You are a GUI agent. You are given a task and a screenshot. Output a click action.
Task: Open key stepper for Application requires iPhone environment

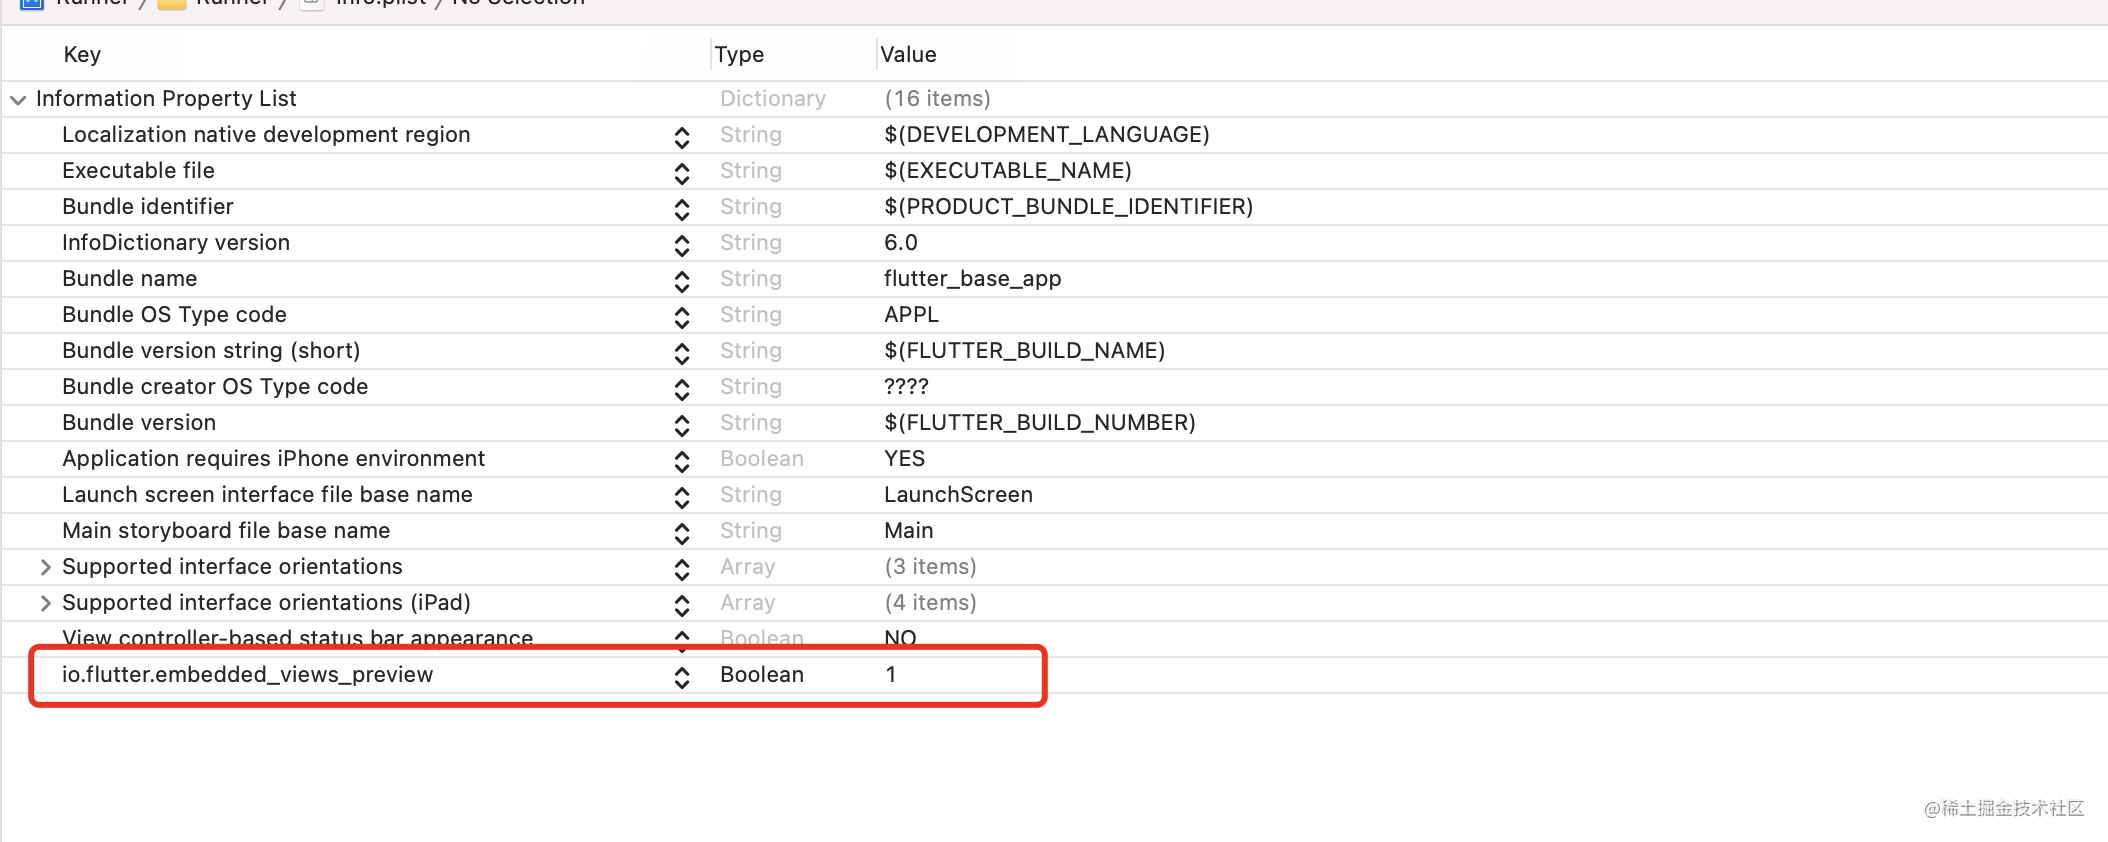pyautogui.click(x=682, y=461)
